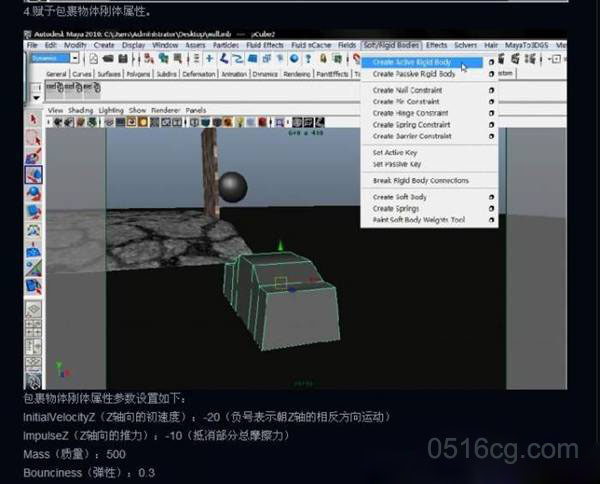
Task: Choose the Soft Modification tool
Action: point(34,249)
